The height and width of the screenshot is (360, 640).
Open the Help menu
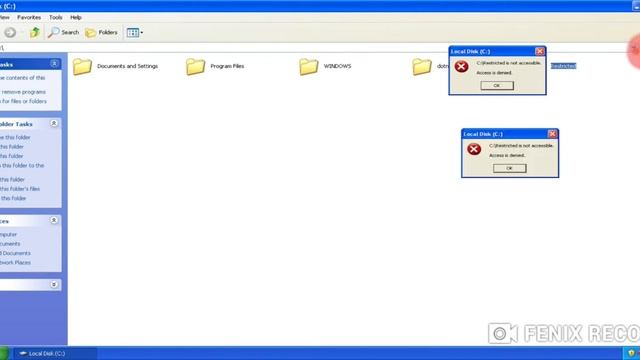tap(76, 18)
